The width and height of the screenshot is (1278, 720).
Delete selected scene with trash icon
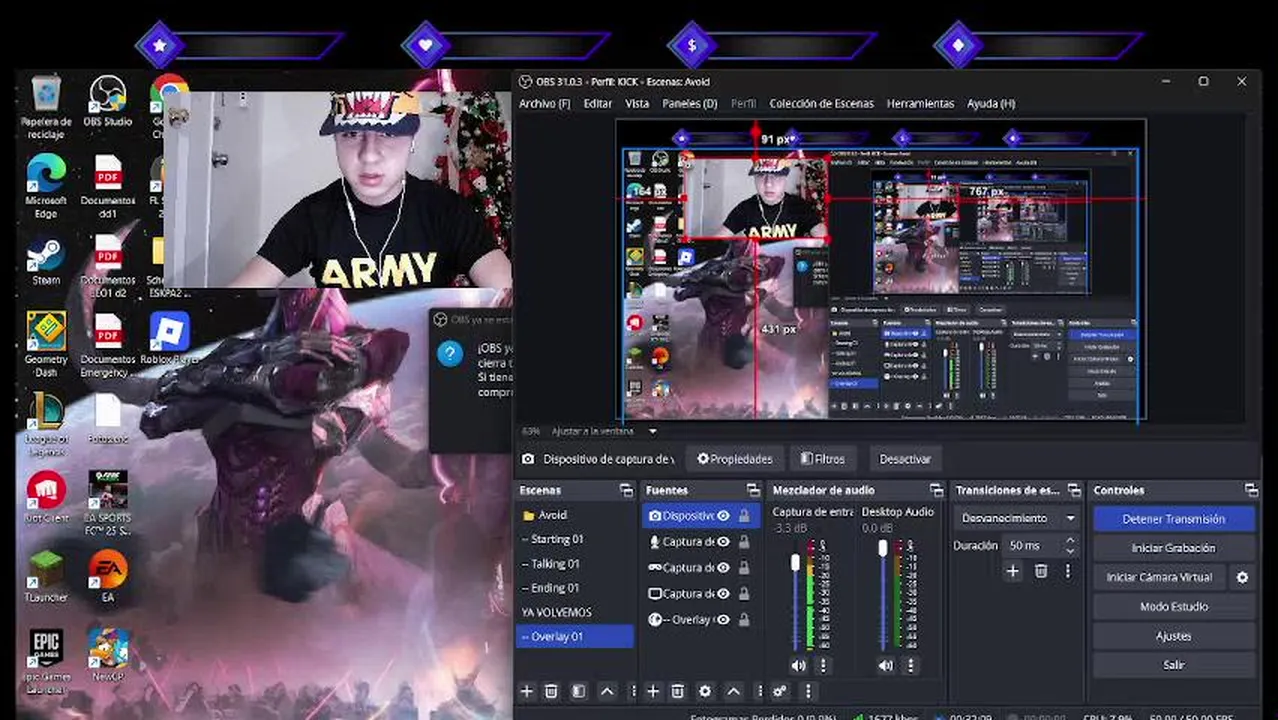[x=551, y=691]
